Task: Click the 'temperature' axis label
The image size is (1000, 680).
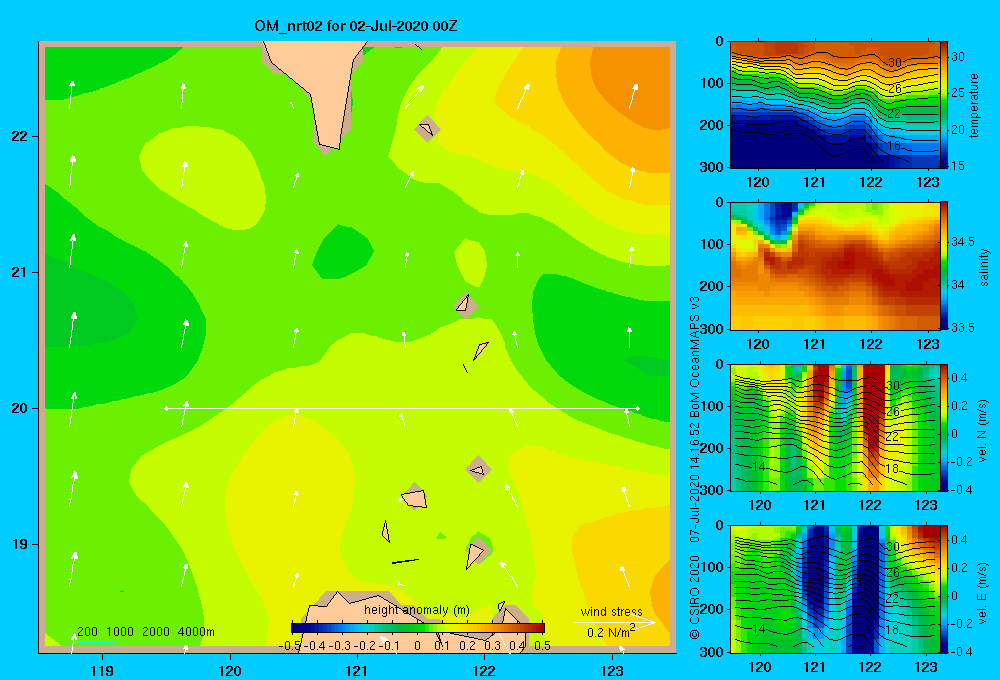Action: pos(974,105)
